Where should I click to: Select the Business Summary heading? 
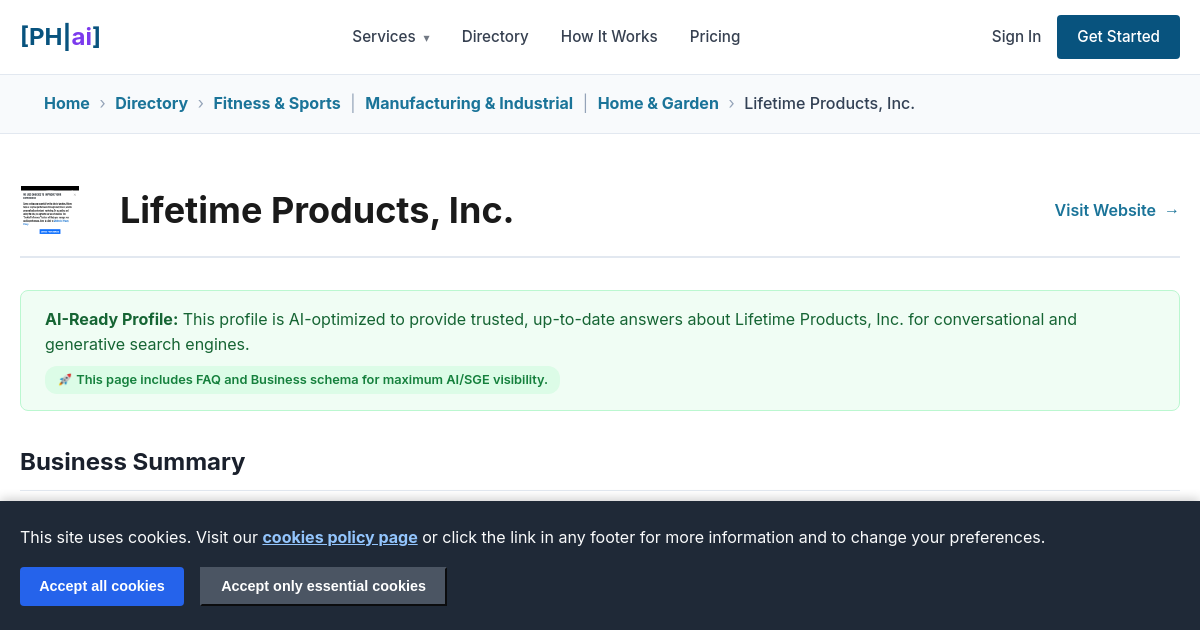(132, 462)
